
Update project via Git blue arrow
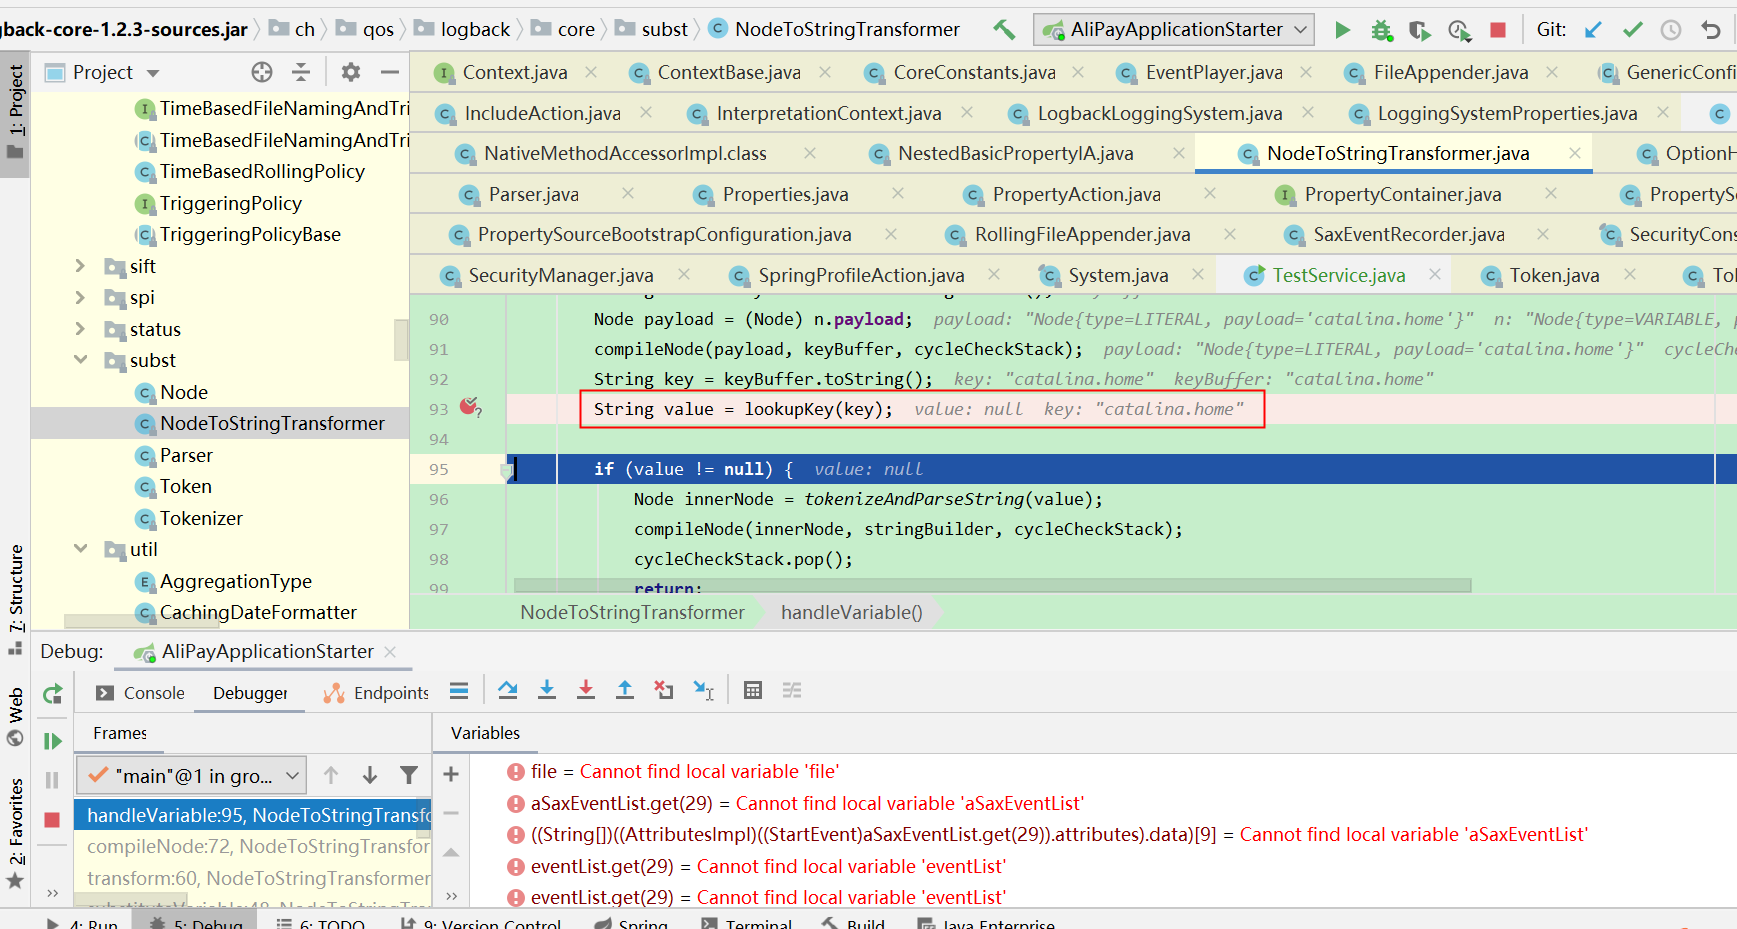(1593, 30)
